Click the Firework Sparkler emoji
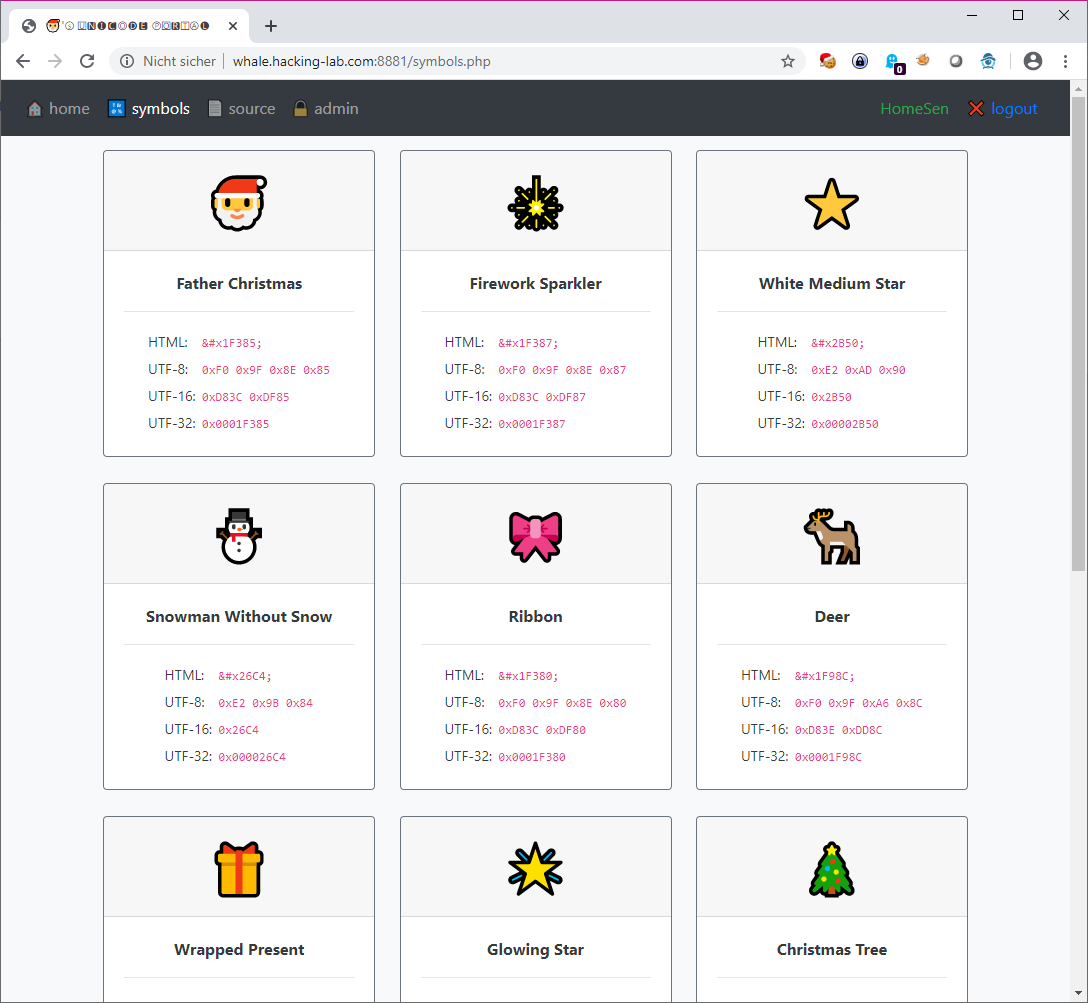 click(x=535, y=203)
